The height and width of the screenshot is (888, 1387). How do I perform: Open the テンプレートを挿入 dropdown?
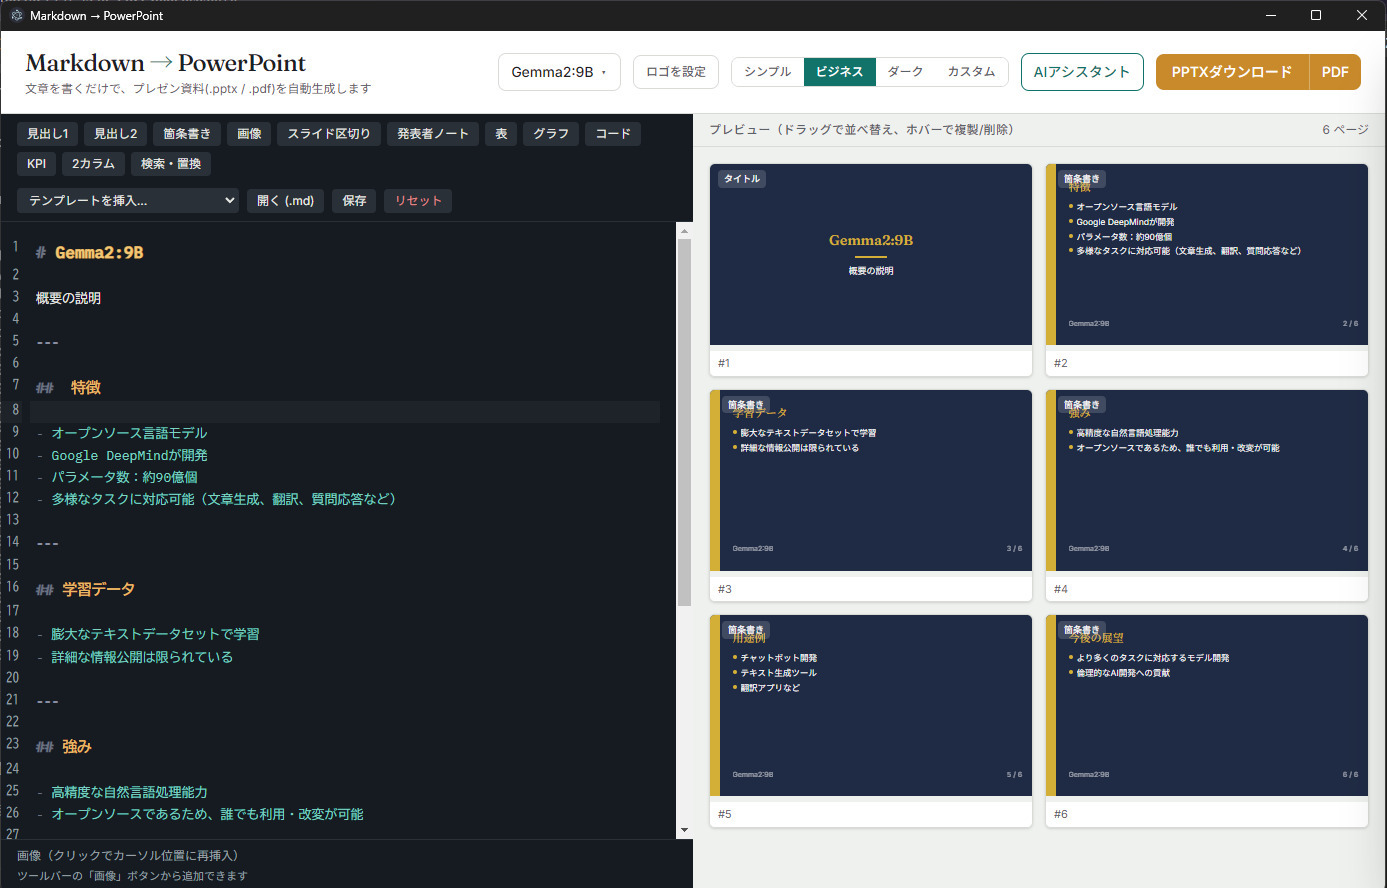click(x=128, y=201)
